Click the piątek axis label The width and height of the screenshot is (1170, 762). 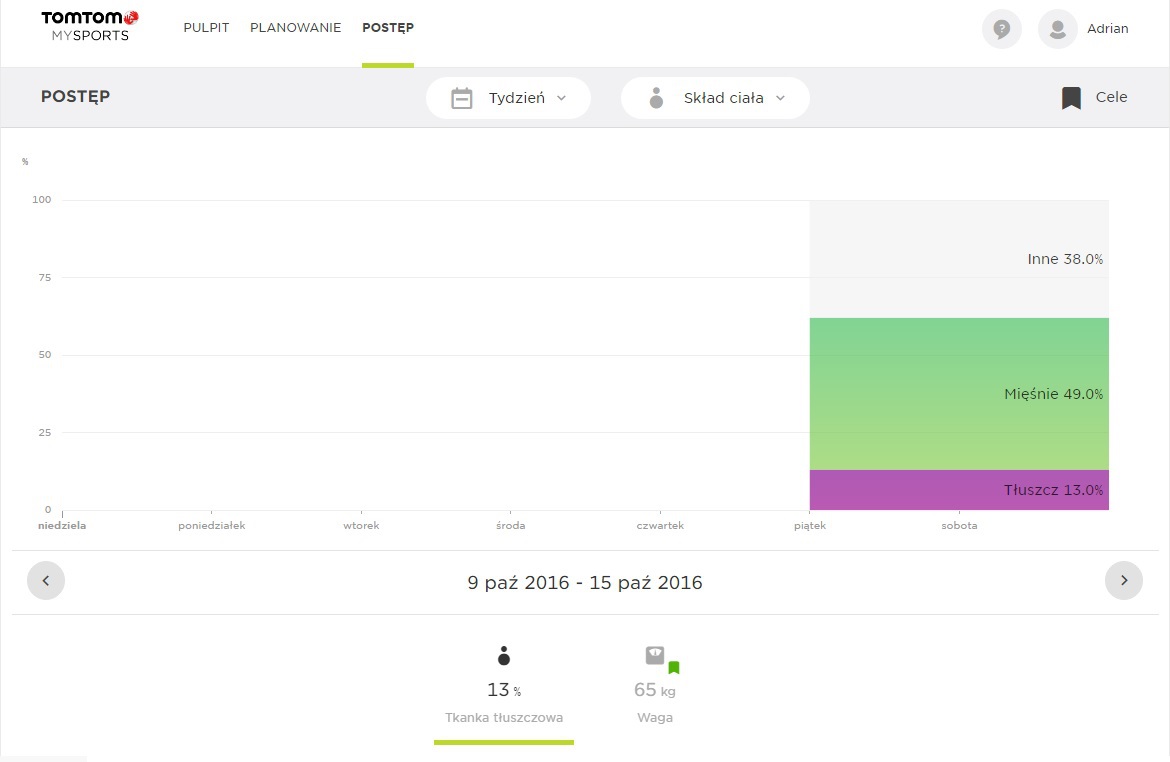pyautogui.click(x=810, y=525)
